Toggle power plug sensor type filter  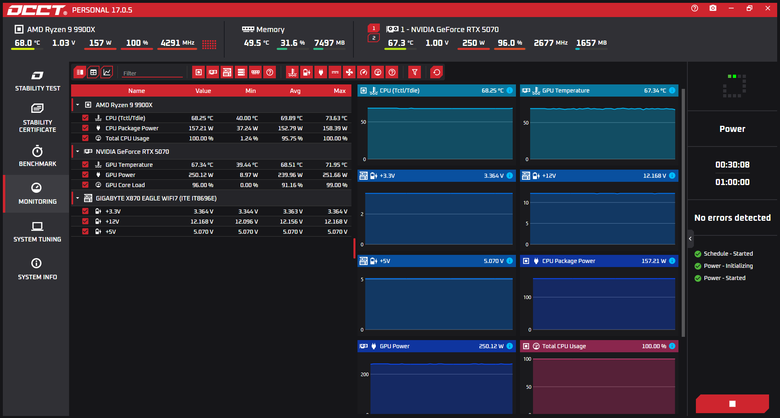tap(321, 73)
